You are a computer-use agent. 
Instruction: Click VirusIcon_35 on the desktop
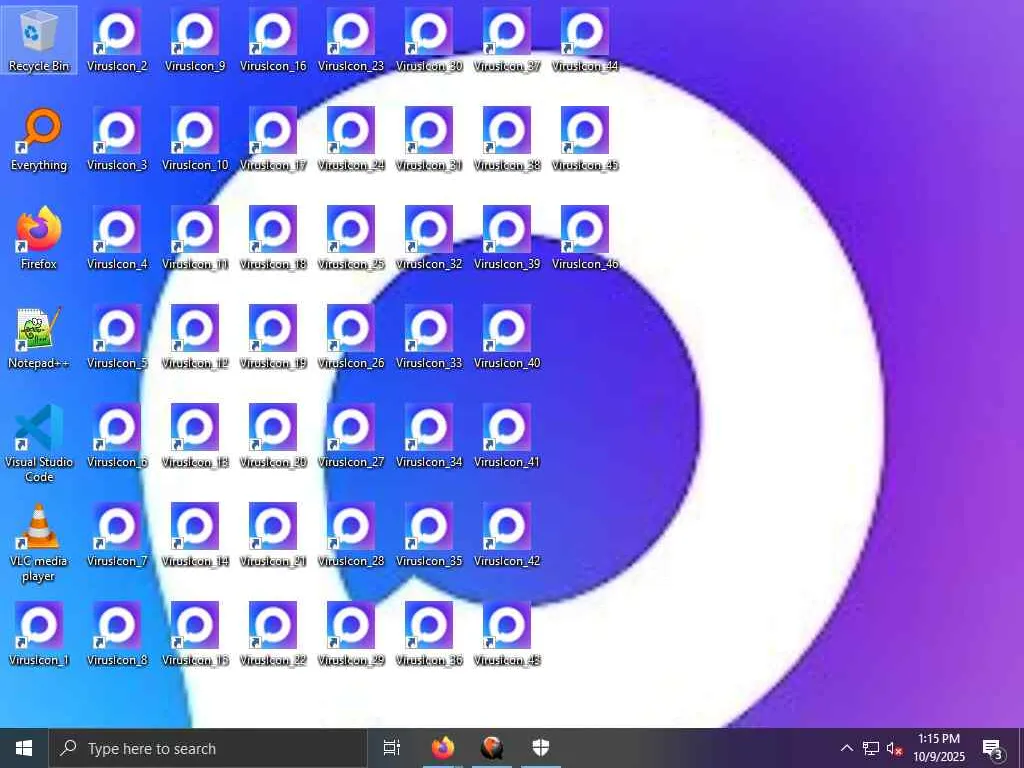click(429, 536)
